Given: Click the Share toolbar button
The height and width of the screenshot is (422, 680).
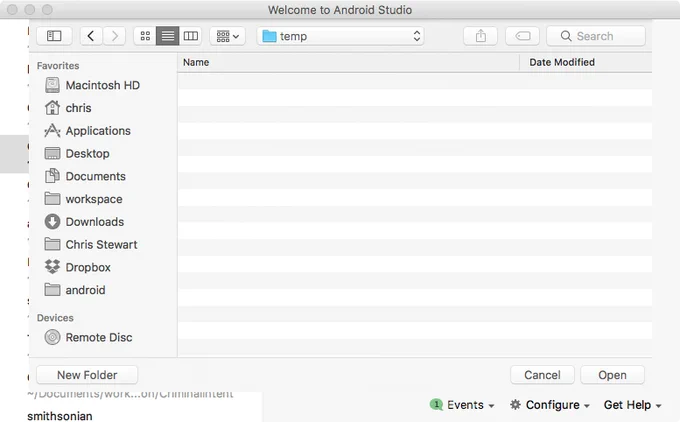Looking at the screenshot, I should click(x=481, y=36).
